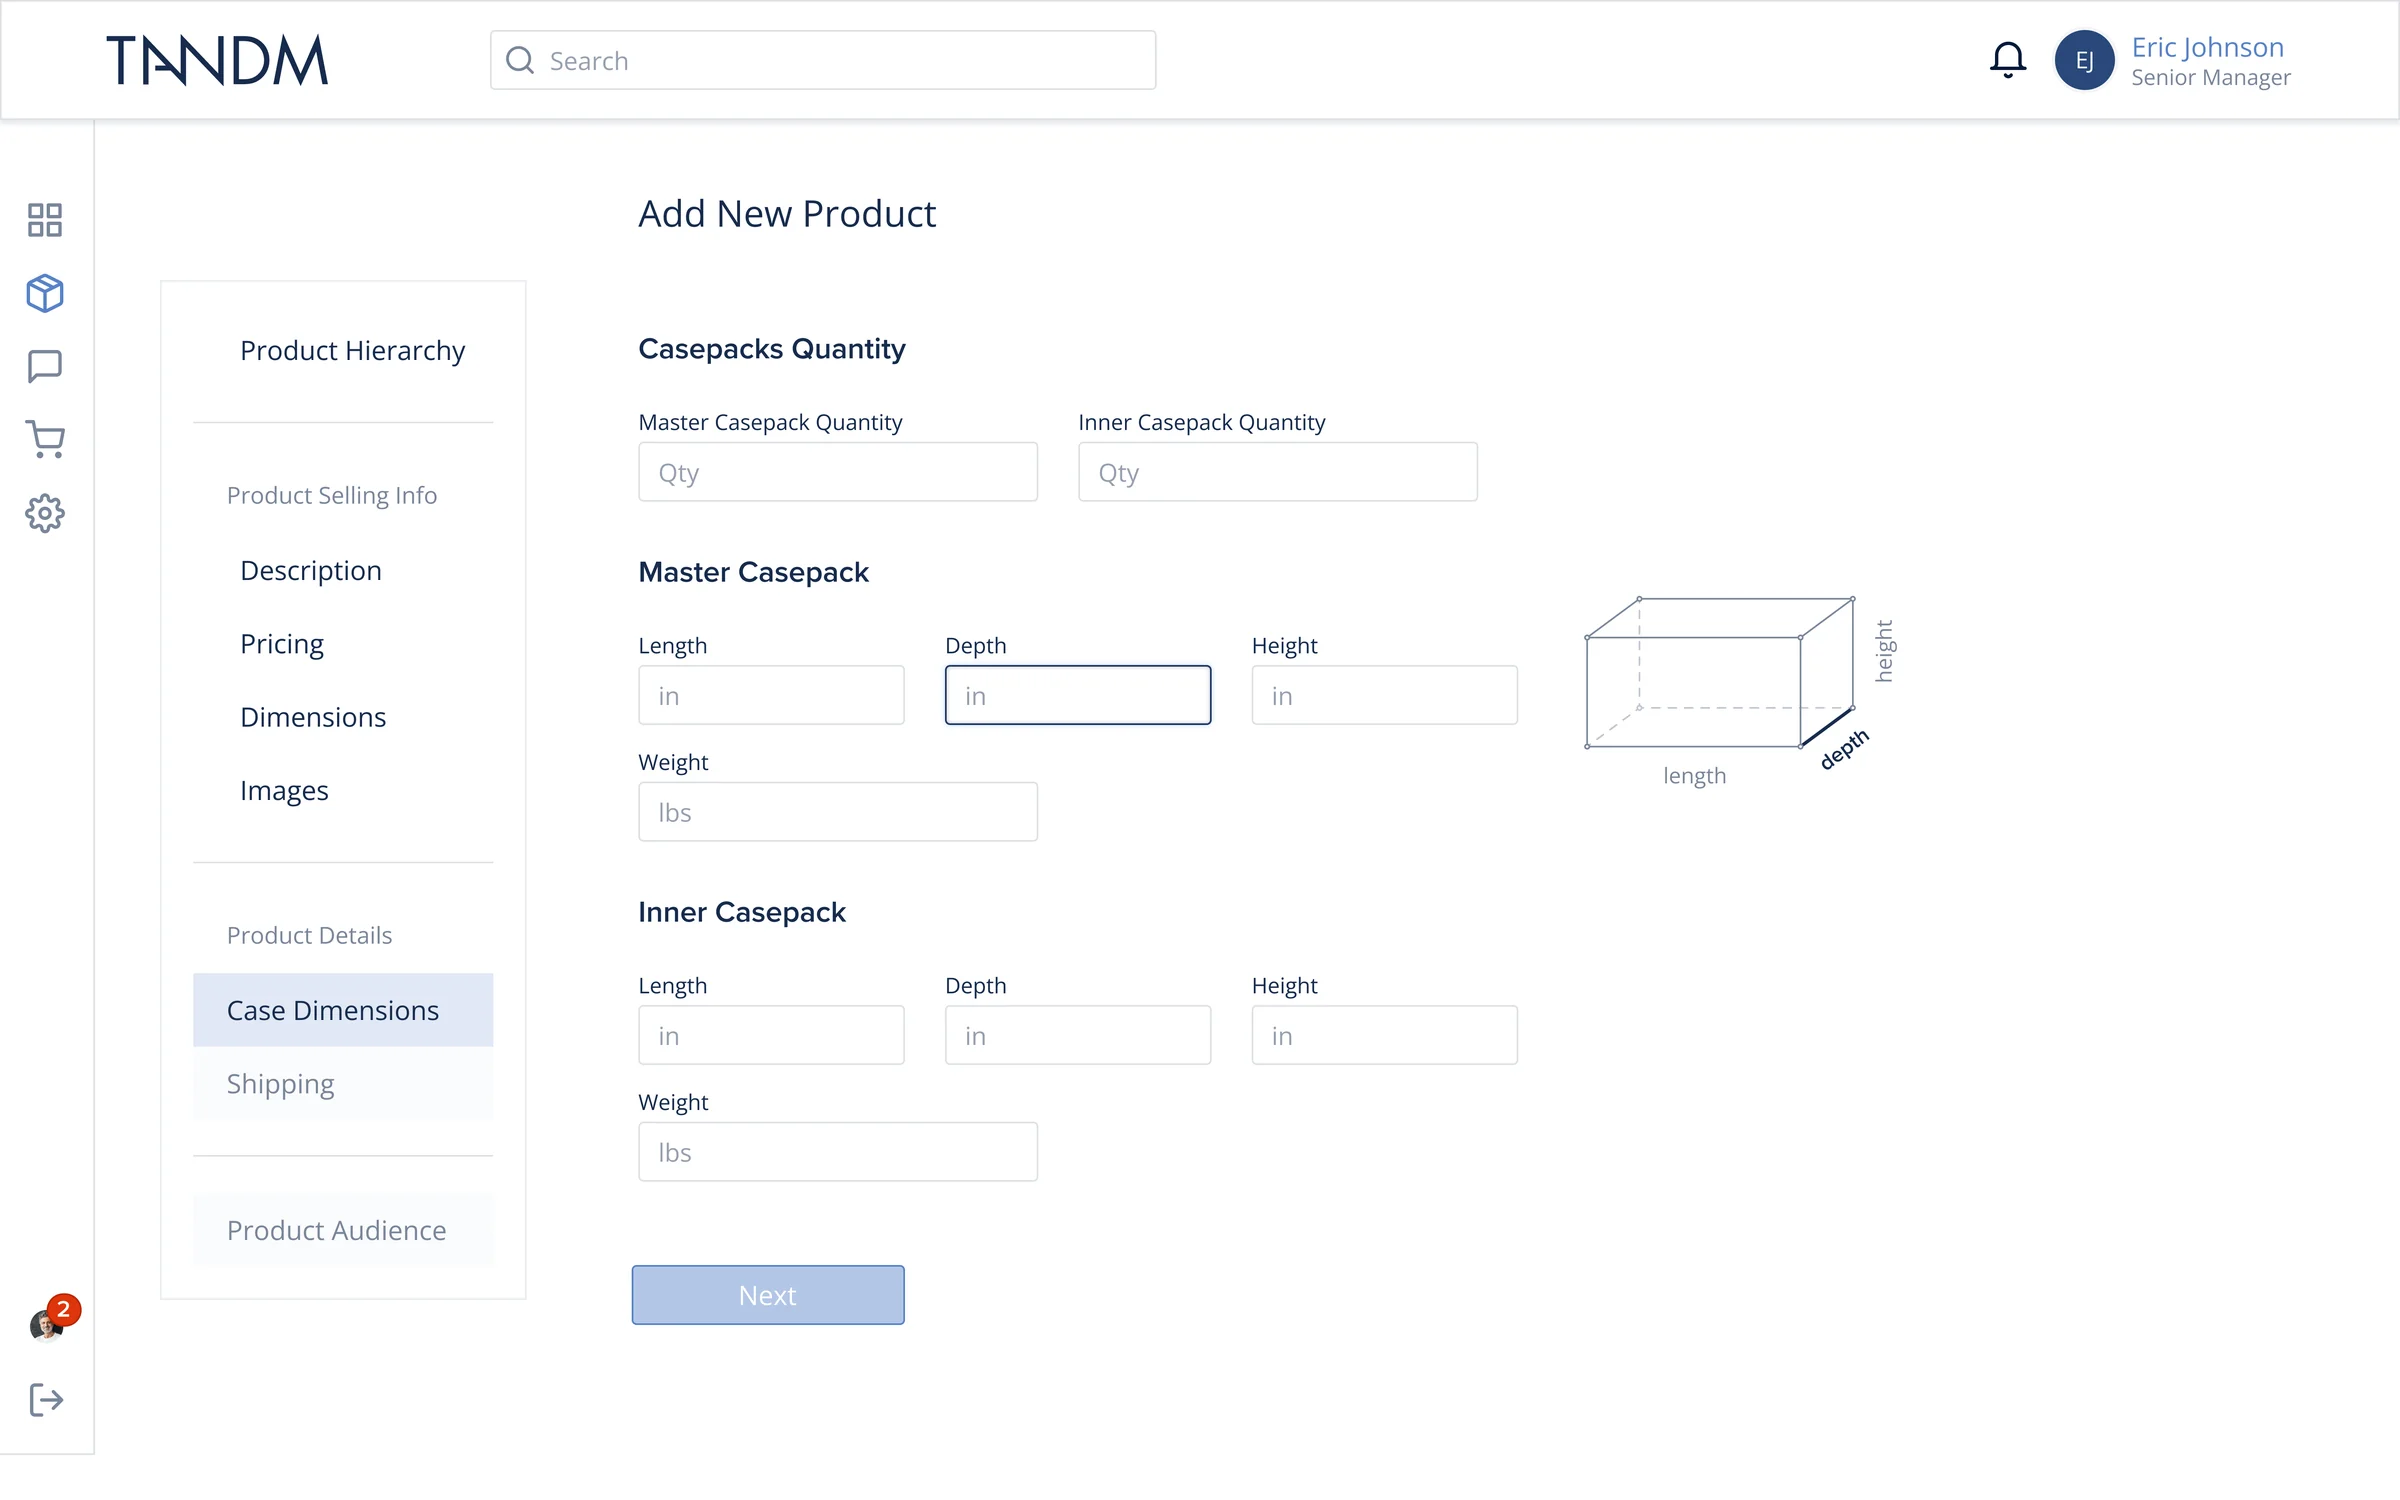Click Master Casepack Weight field

[838, 812]
